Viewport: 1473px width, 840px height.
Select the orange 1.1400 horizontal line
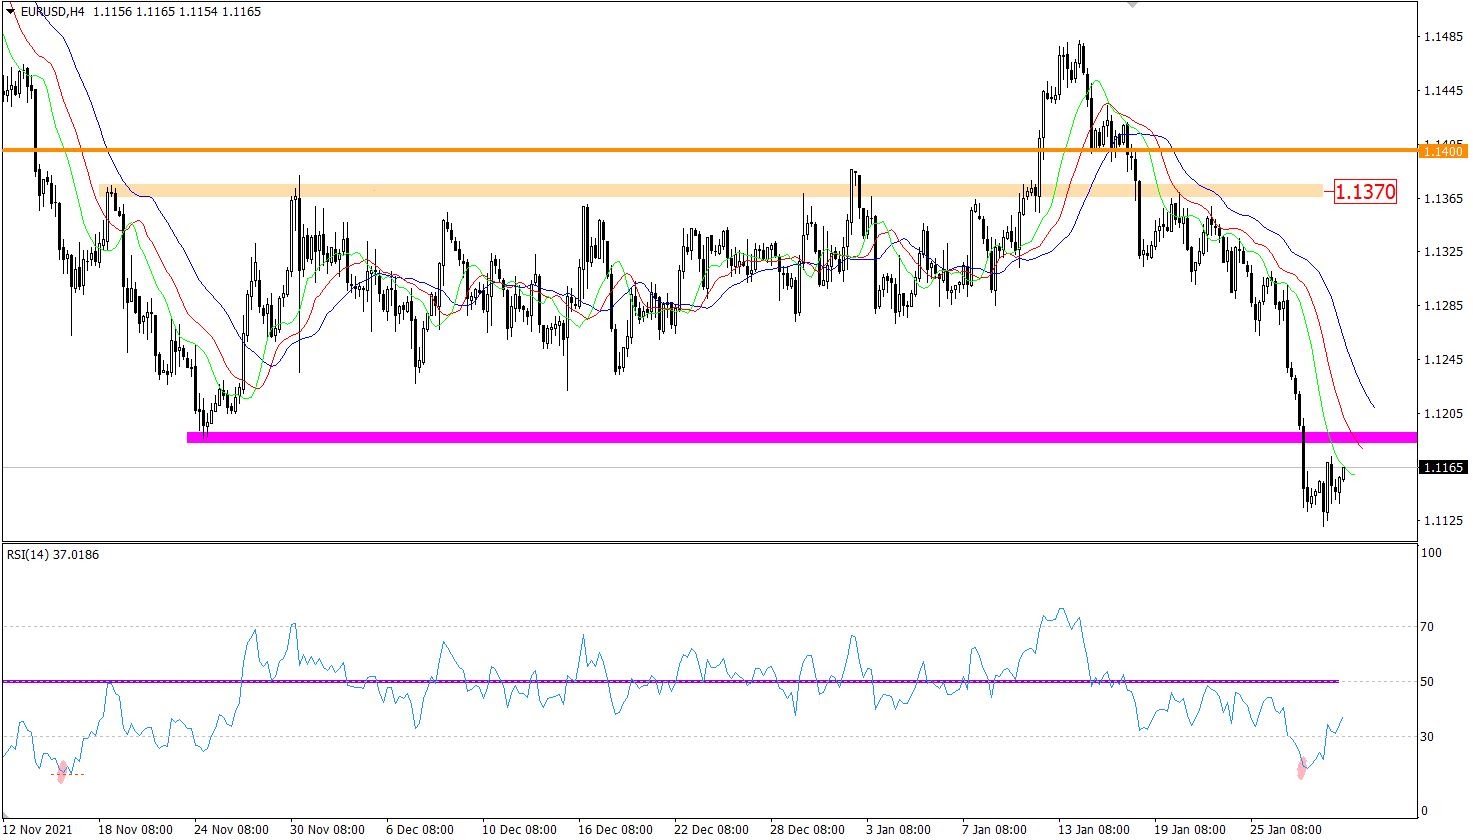click(x=709, y=150)
